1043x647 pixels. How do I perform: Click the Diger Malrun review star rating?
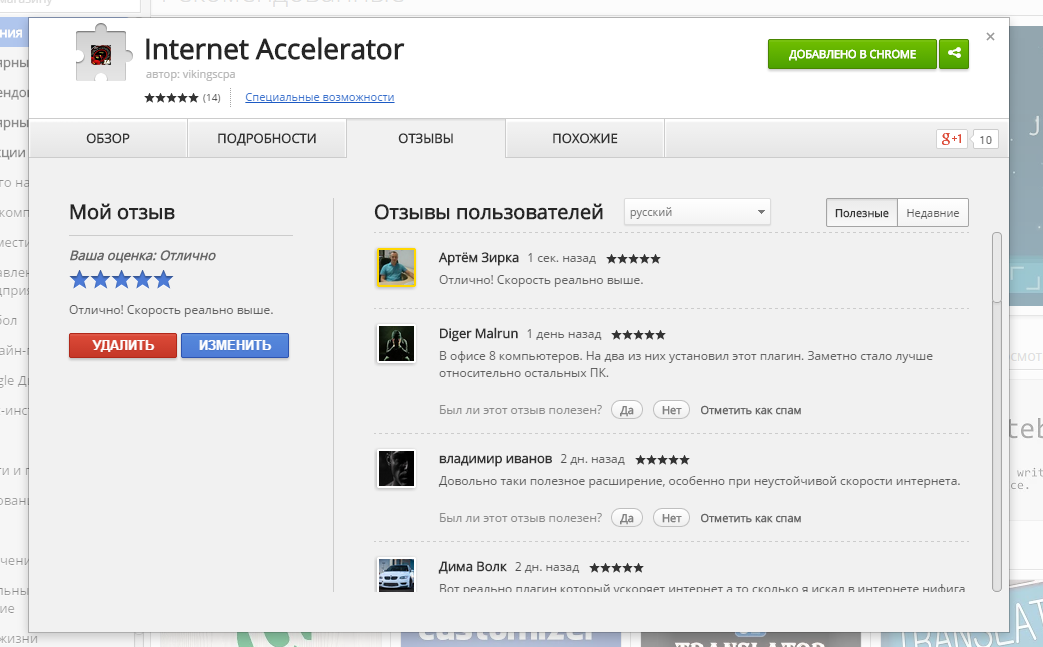point(639,334)
